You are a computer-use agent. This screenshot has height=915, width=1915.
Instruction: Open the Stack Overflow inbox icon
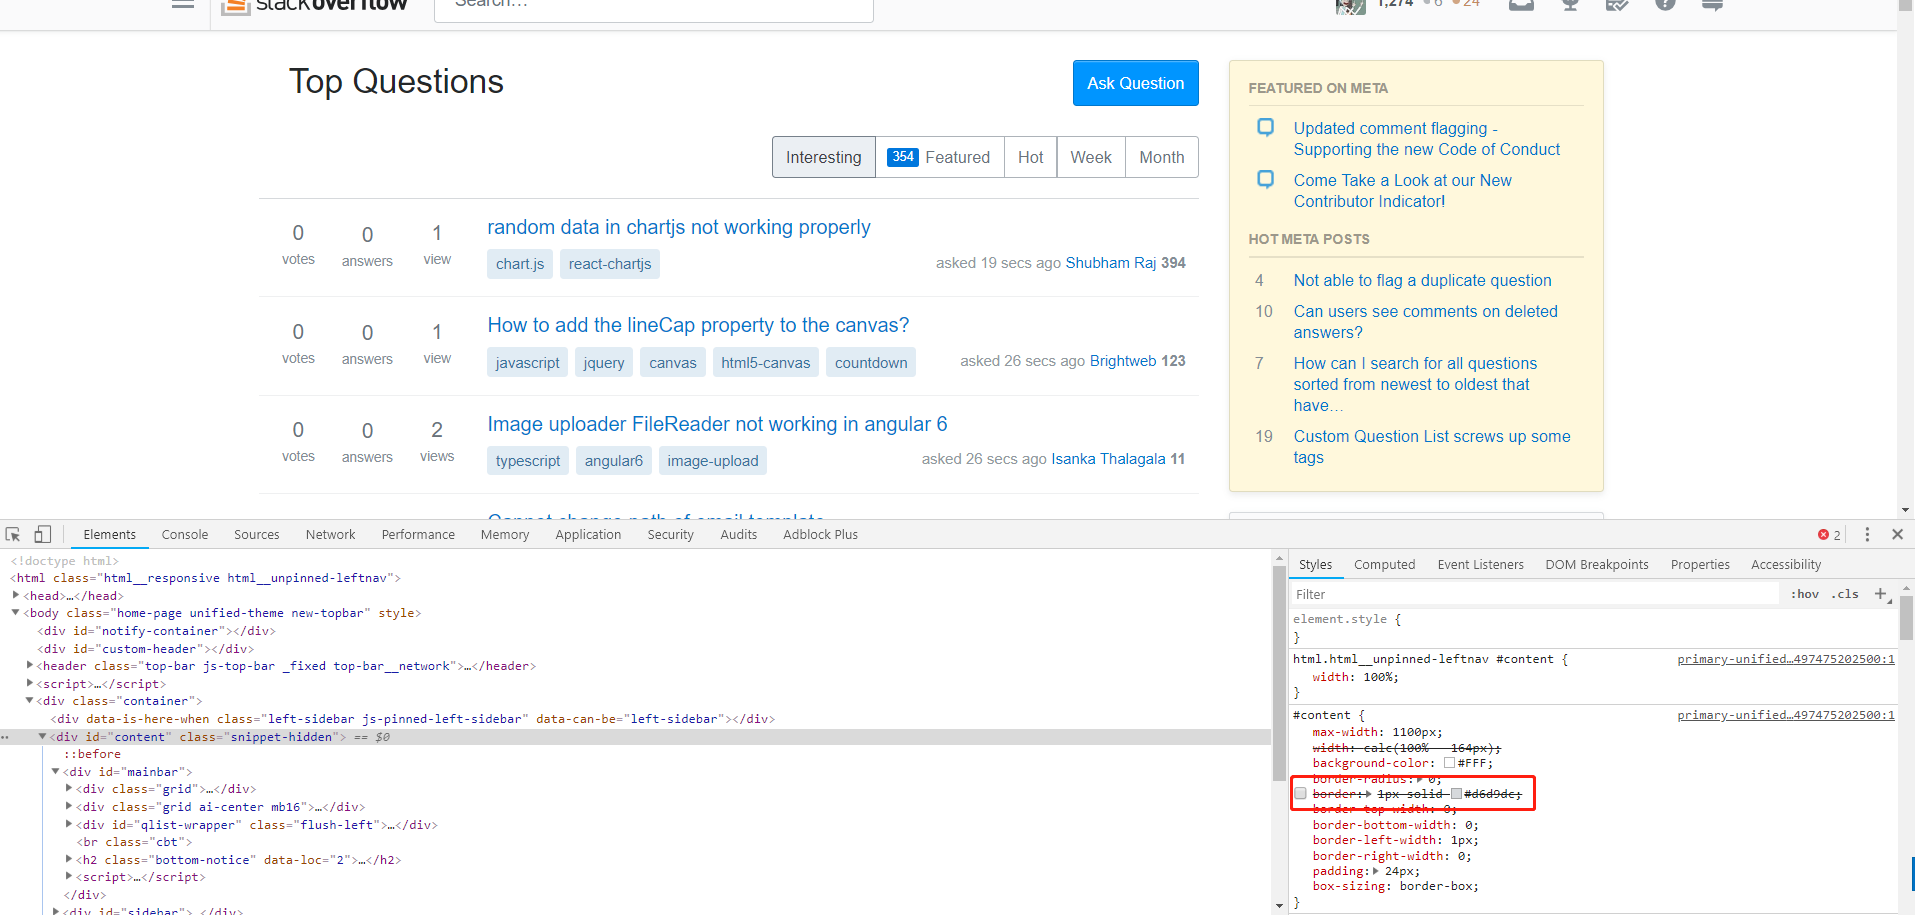pos(1521,5)
